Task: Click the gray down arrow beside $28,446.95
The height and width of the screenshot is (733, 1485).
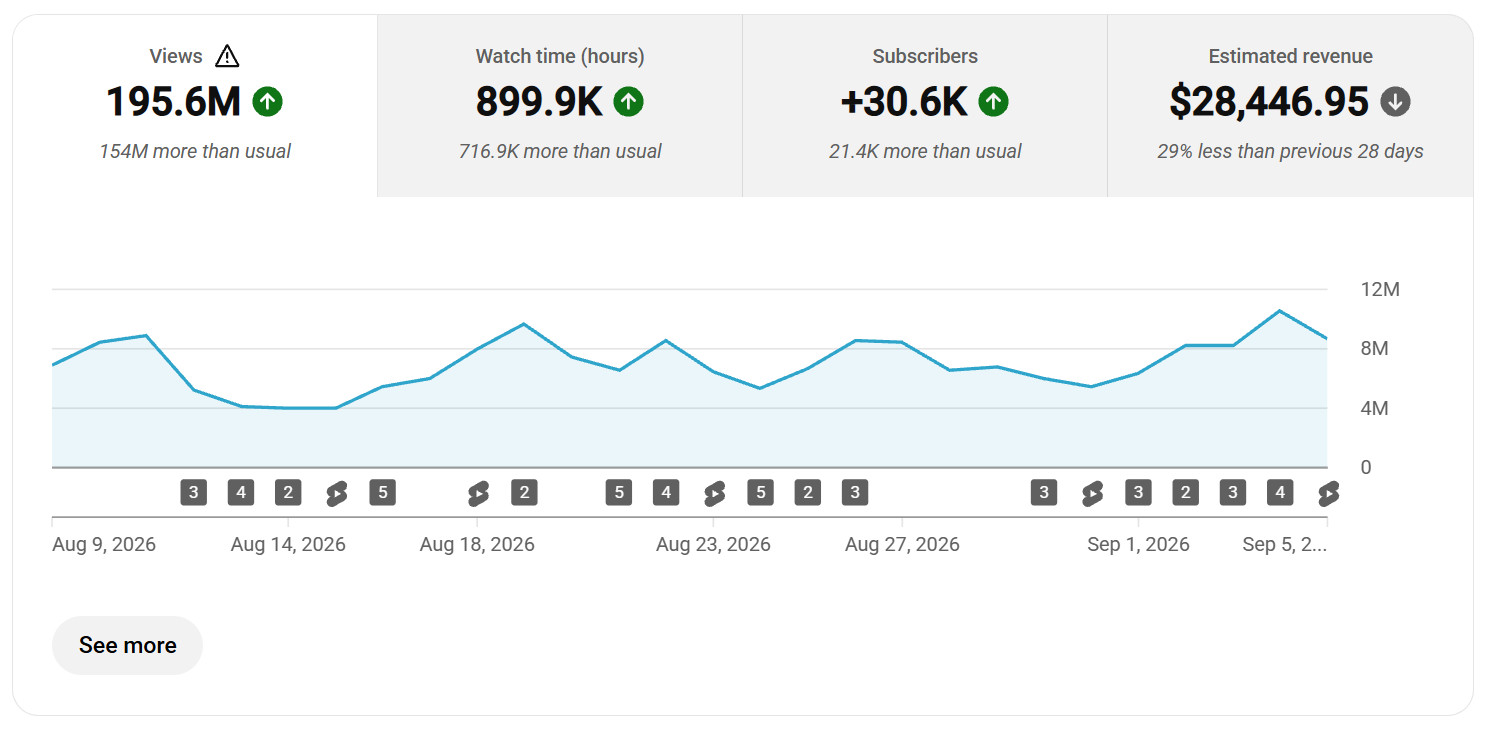Action: [x=1395, y=101]
